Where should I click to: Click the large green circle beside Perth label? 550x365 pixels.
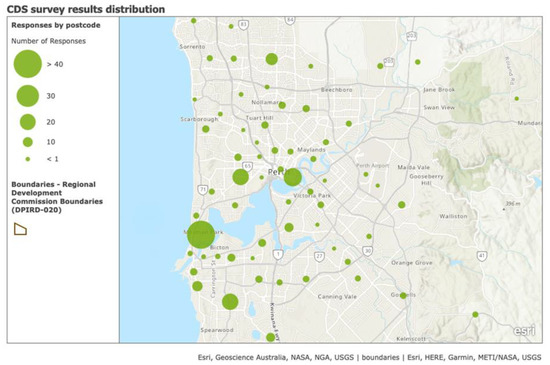point(293,177)
